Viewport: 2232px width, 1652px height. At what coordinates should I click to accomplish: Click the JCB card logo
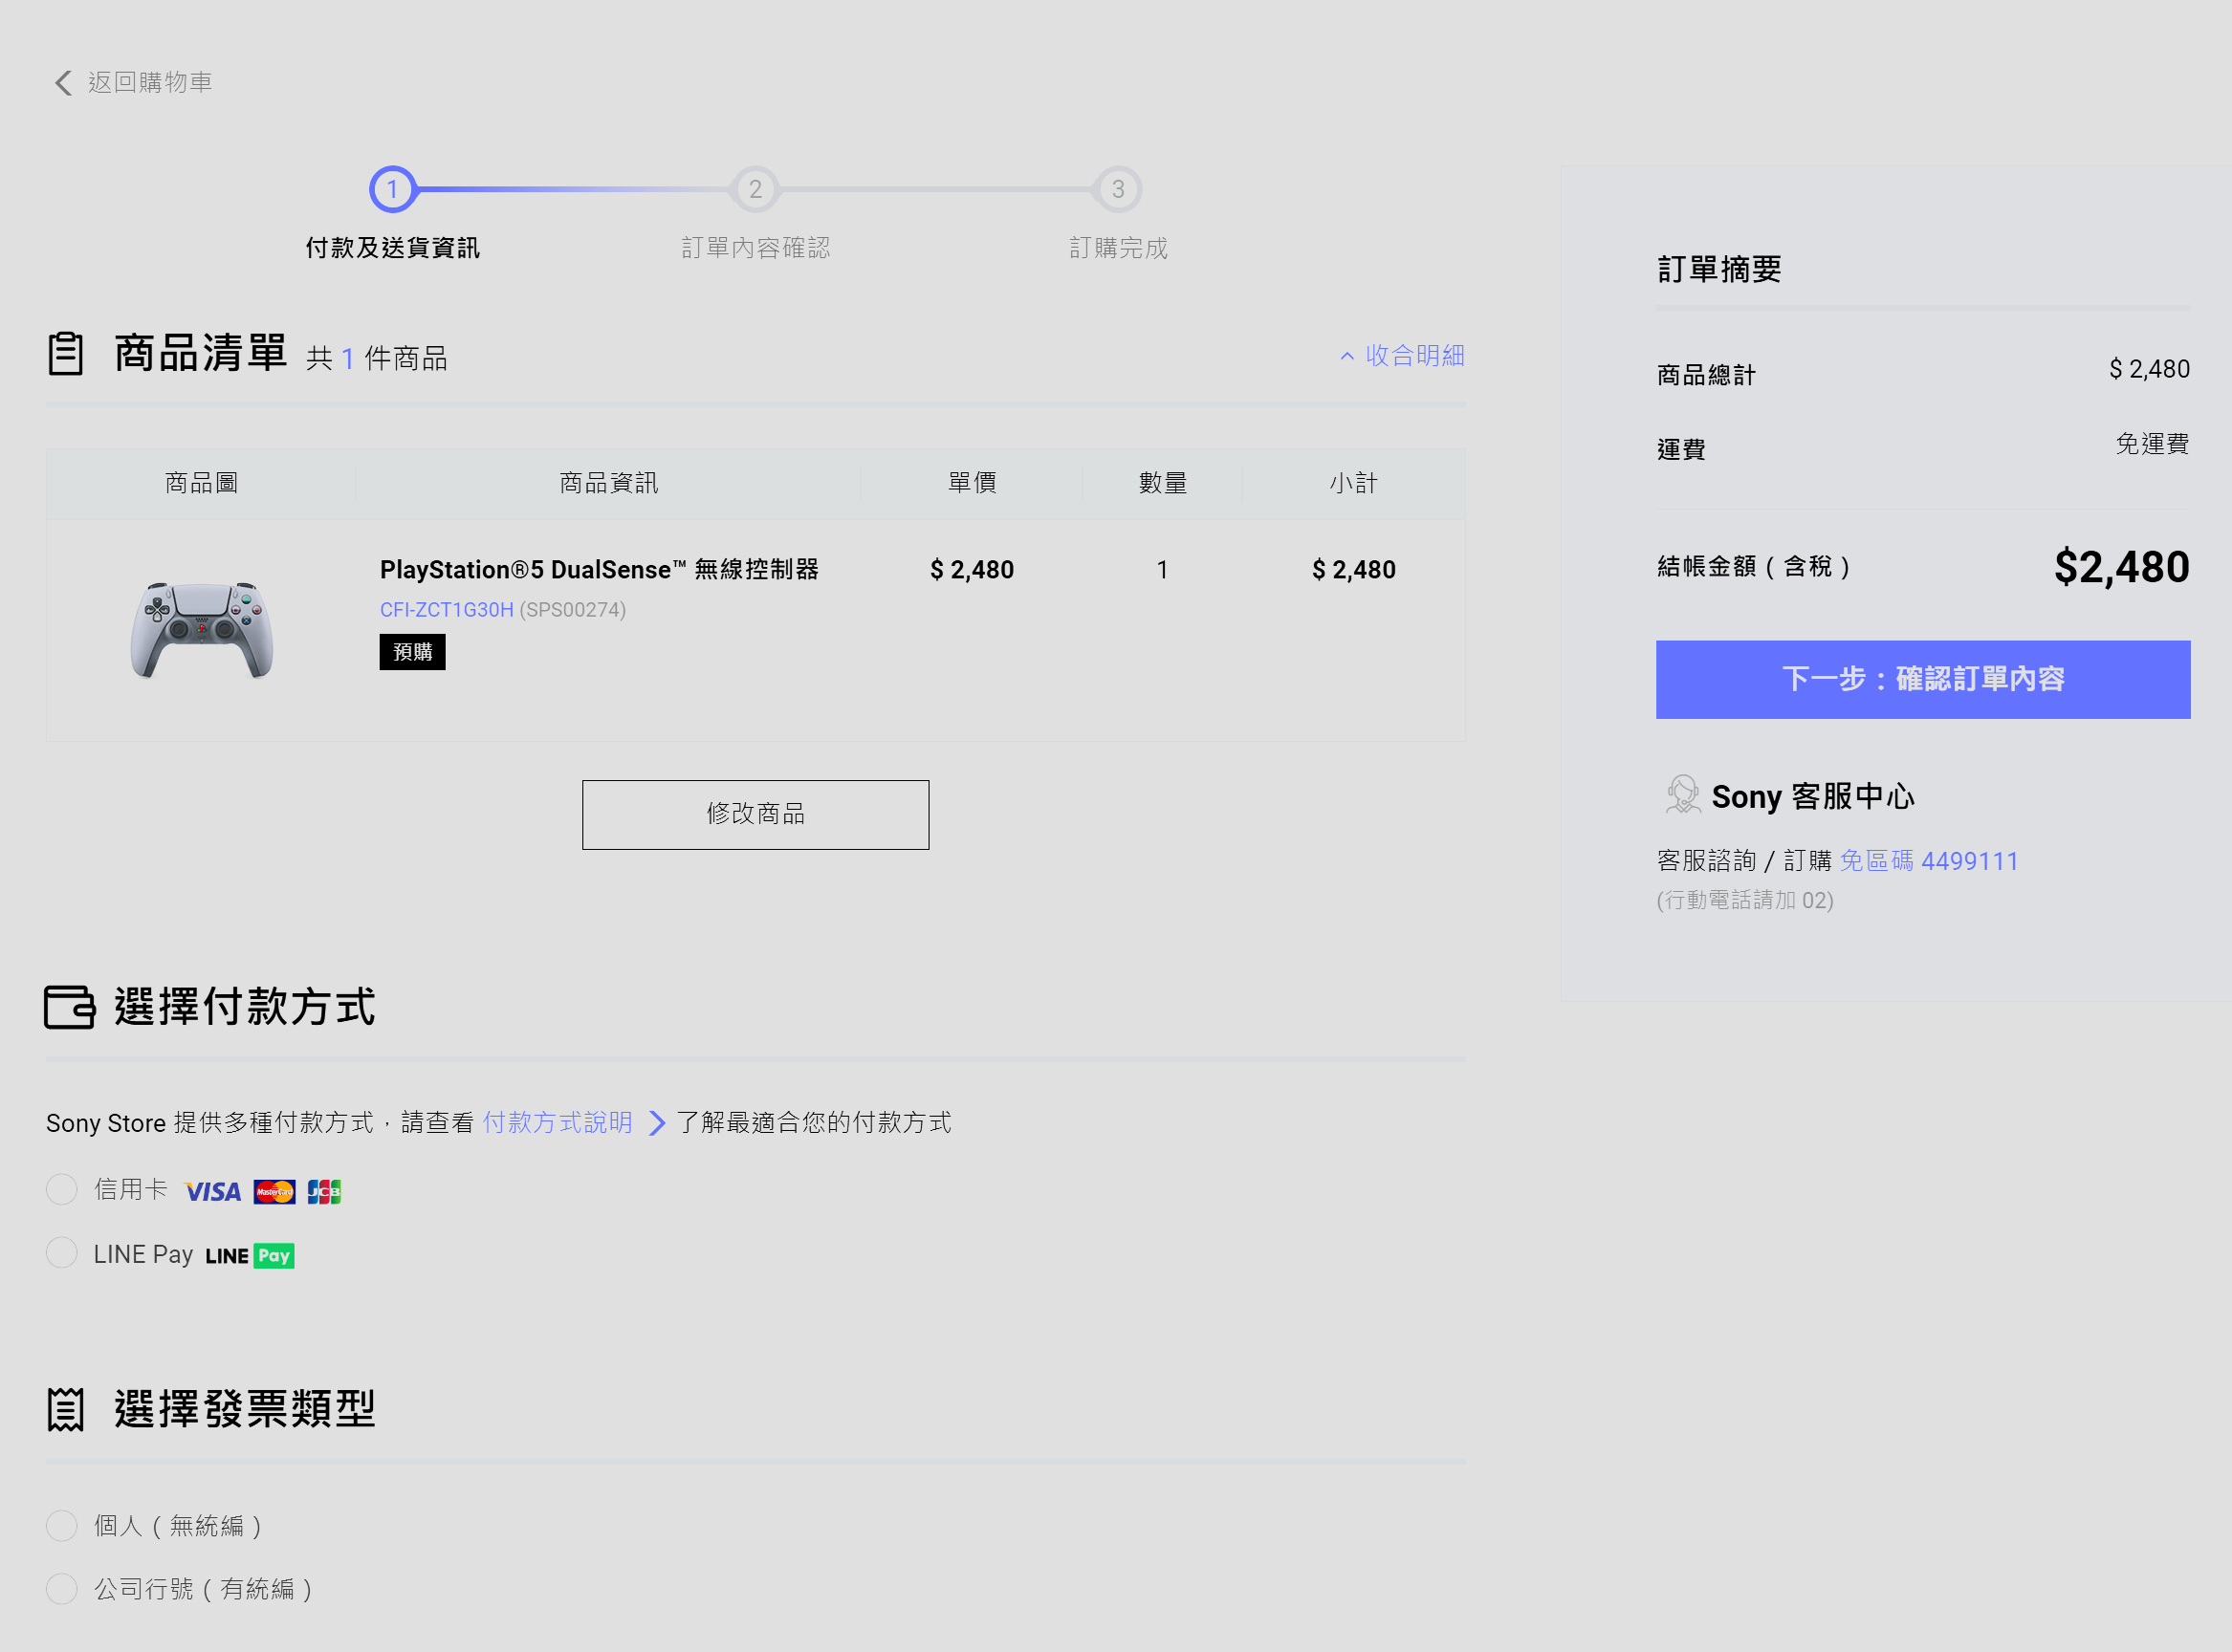[324, 1191]
